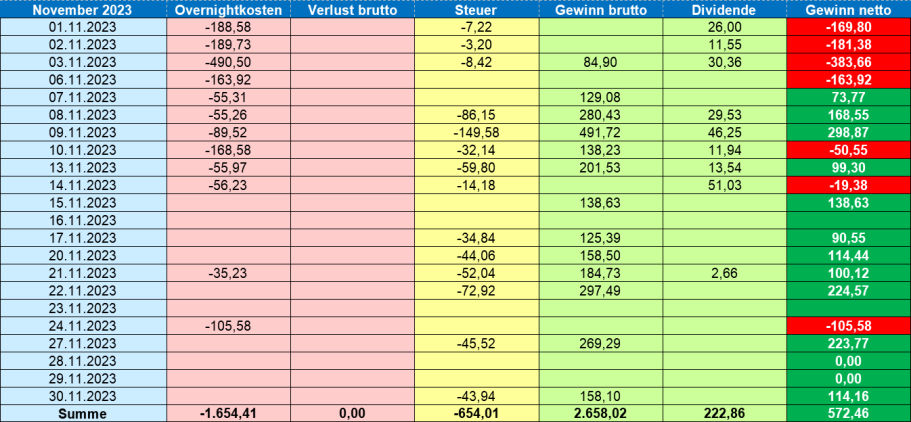The image size is (911, 422).
Task: Click the total overnight costs -1.654,41
Action: pyautogui.click(x=228, y=413)
